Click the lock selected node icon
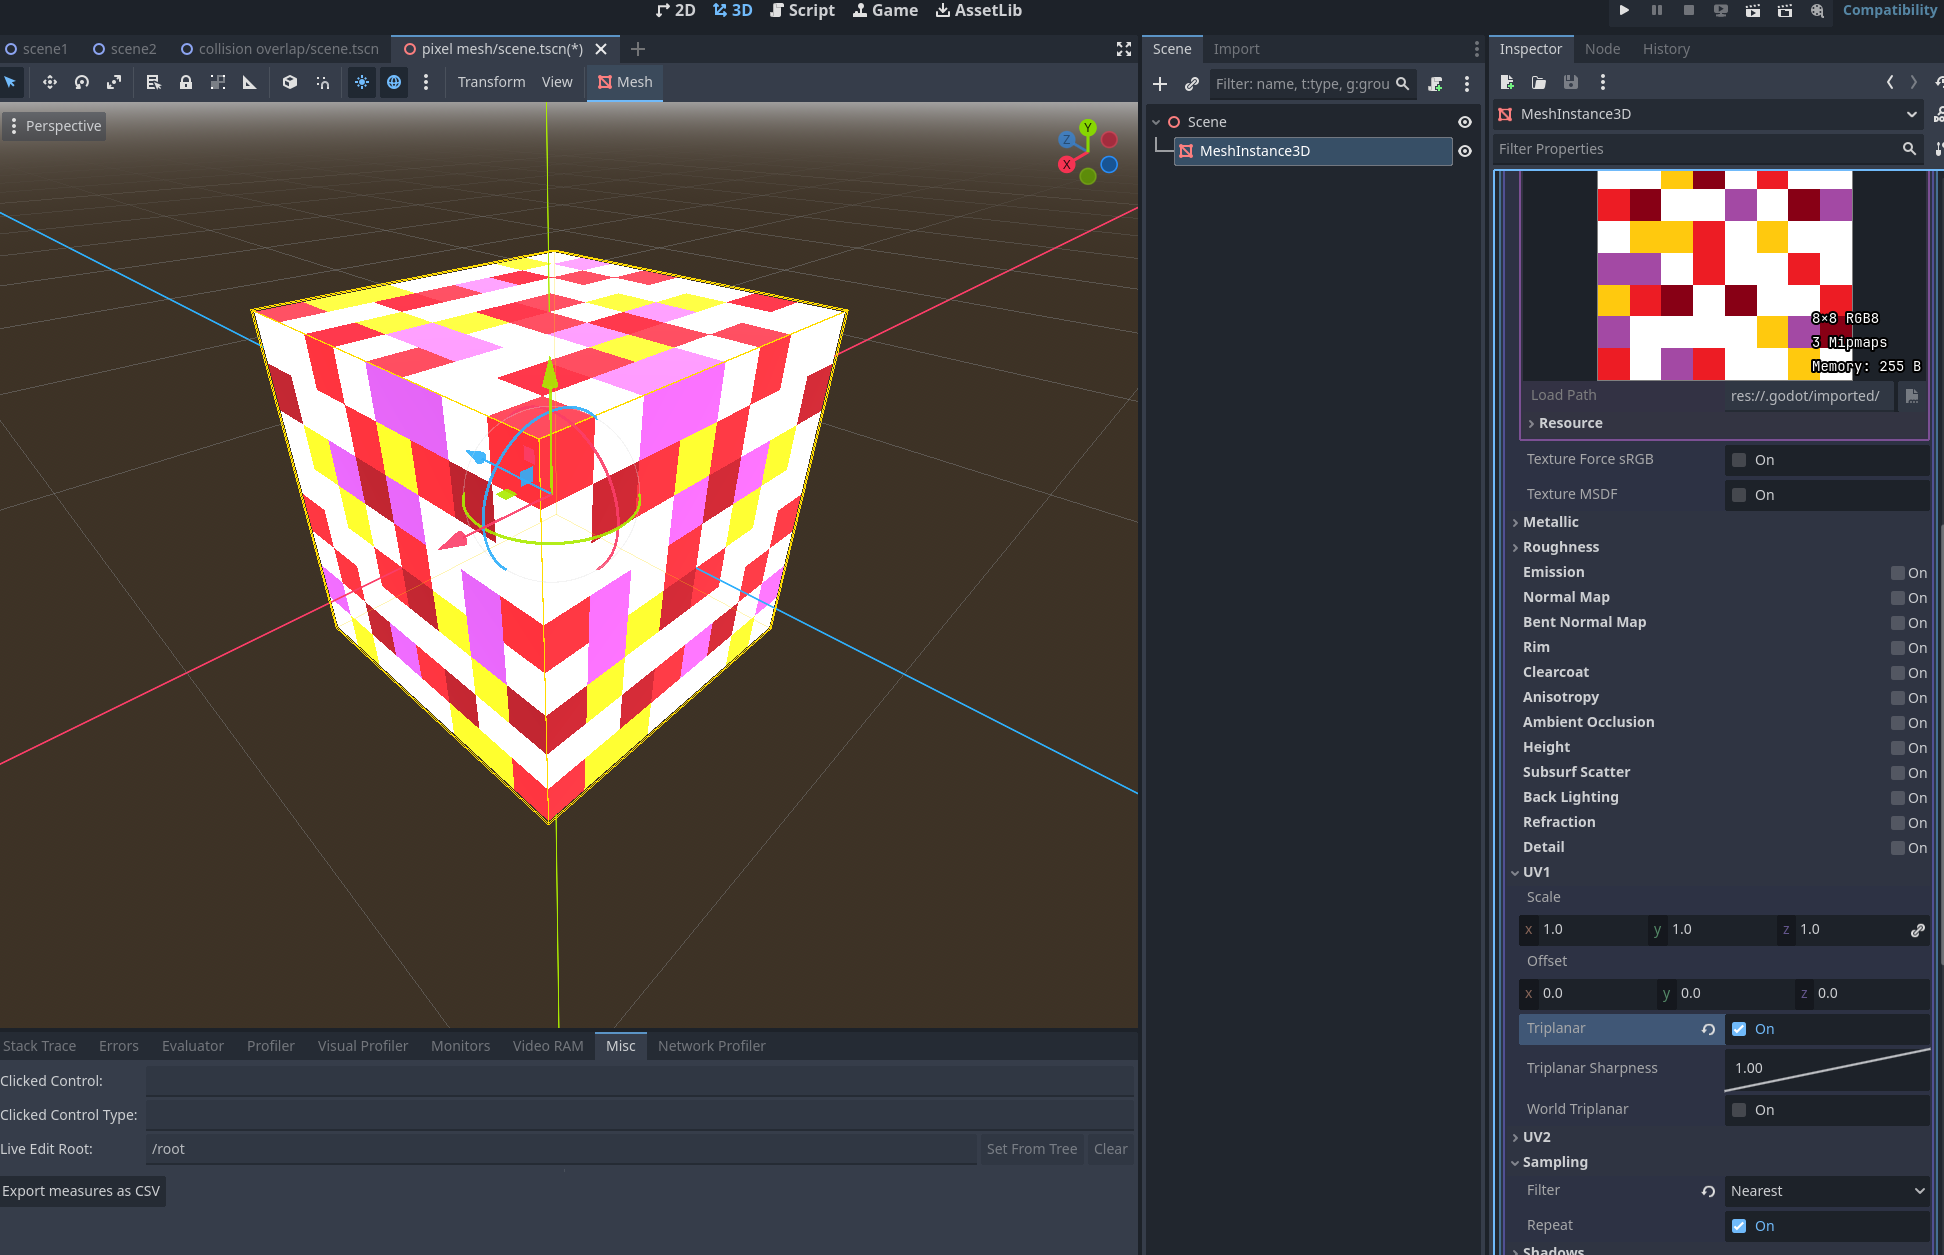1944x1255 pixels. (186, 82)
